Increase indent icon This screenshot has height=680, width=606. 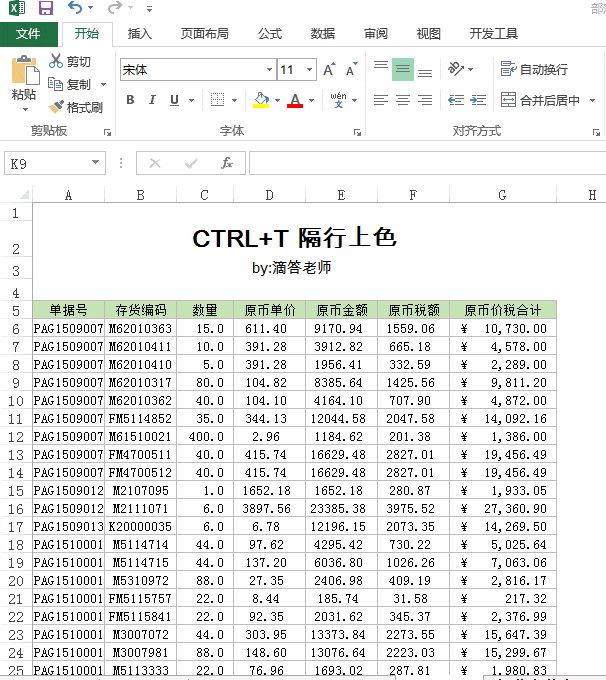pyautogui.click(x=478, y=100)
